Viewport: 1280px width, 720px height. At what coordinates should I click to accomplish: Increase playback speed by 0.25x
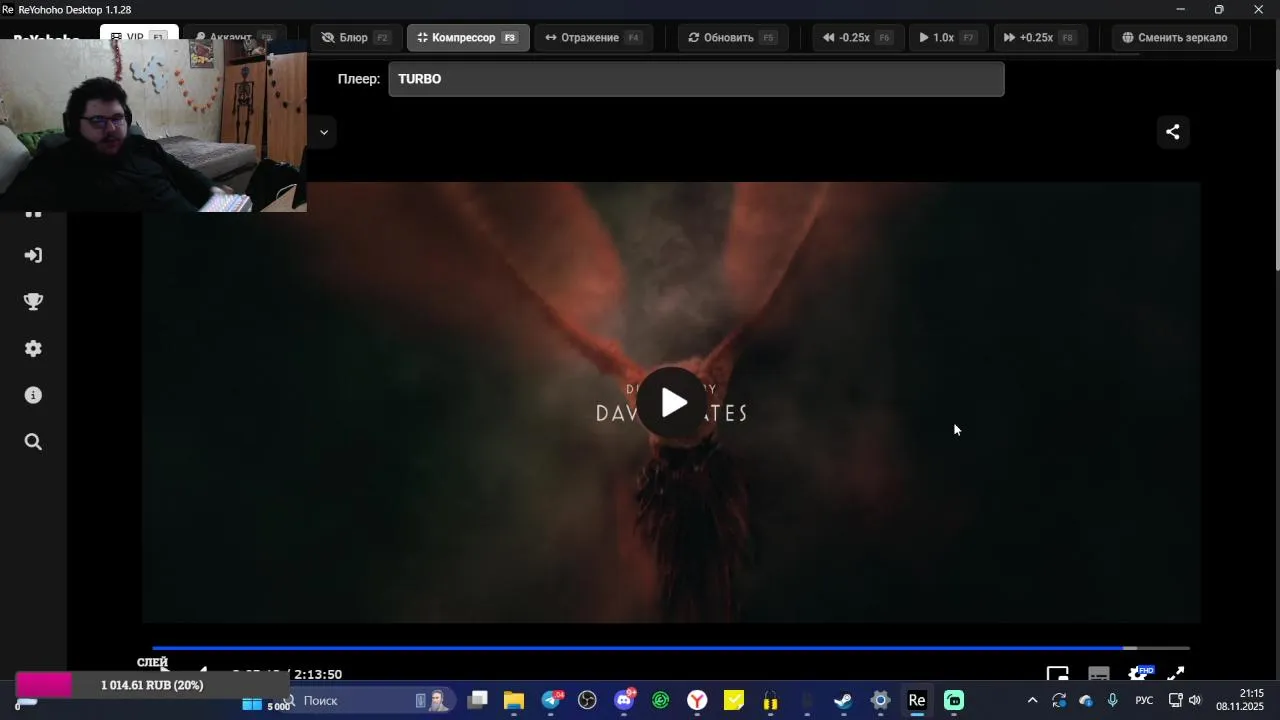click(x=1040, y=38)
